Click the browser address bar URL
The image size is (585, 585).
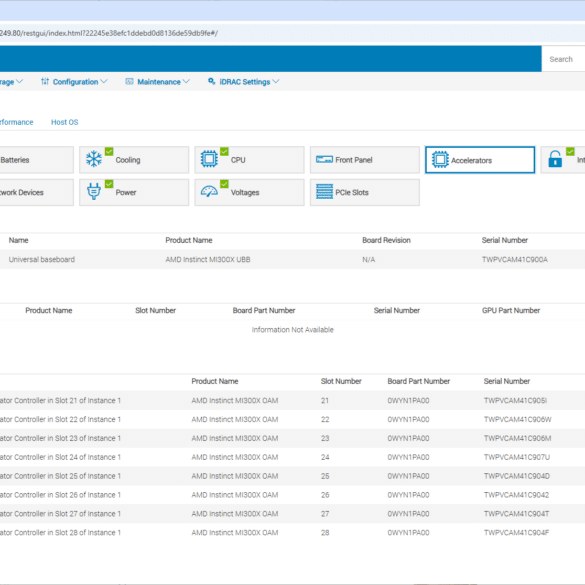(109, 33)
